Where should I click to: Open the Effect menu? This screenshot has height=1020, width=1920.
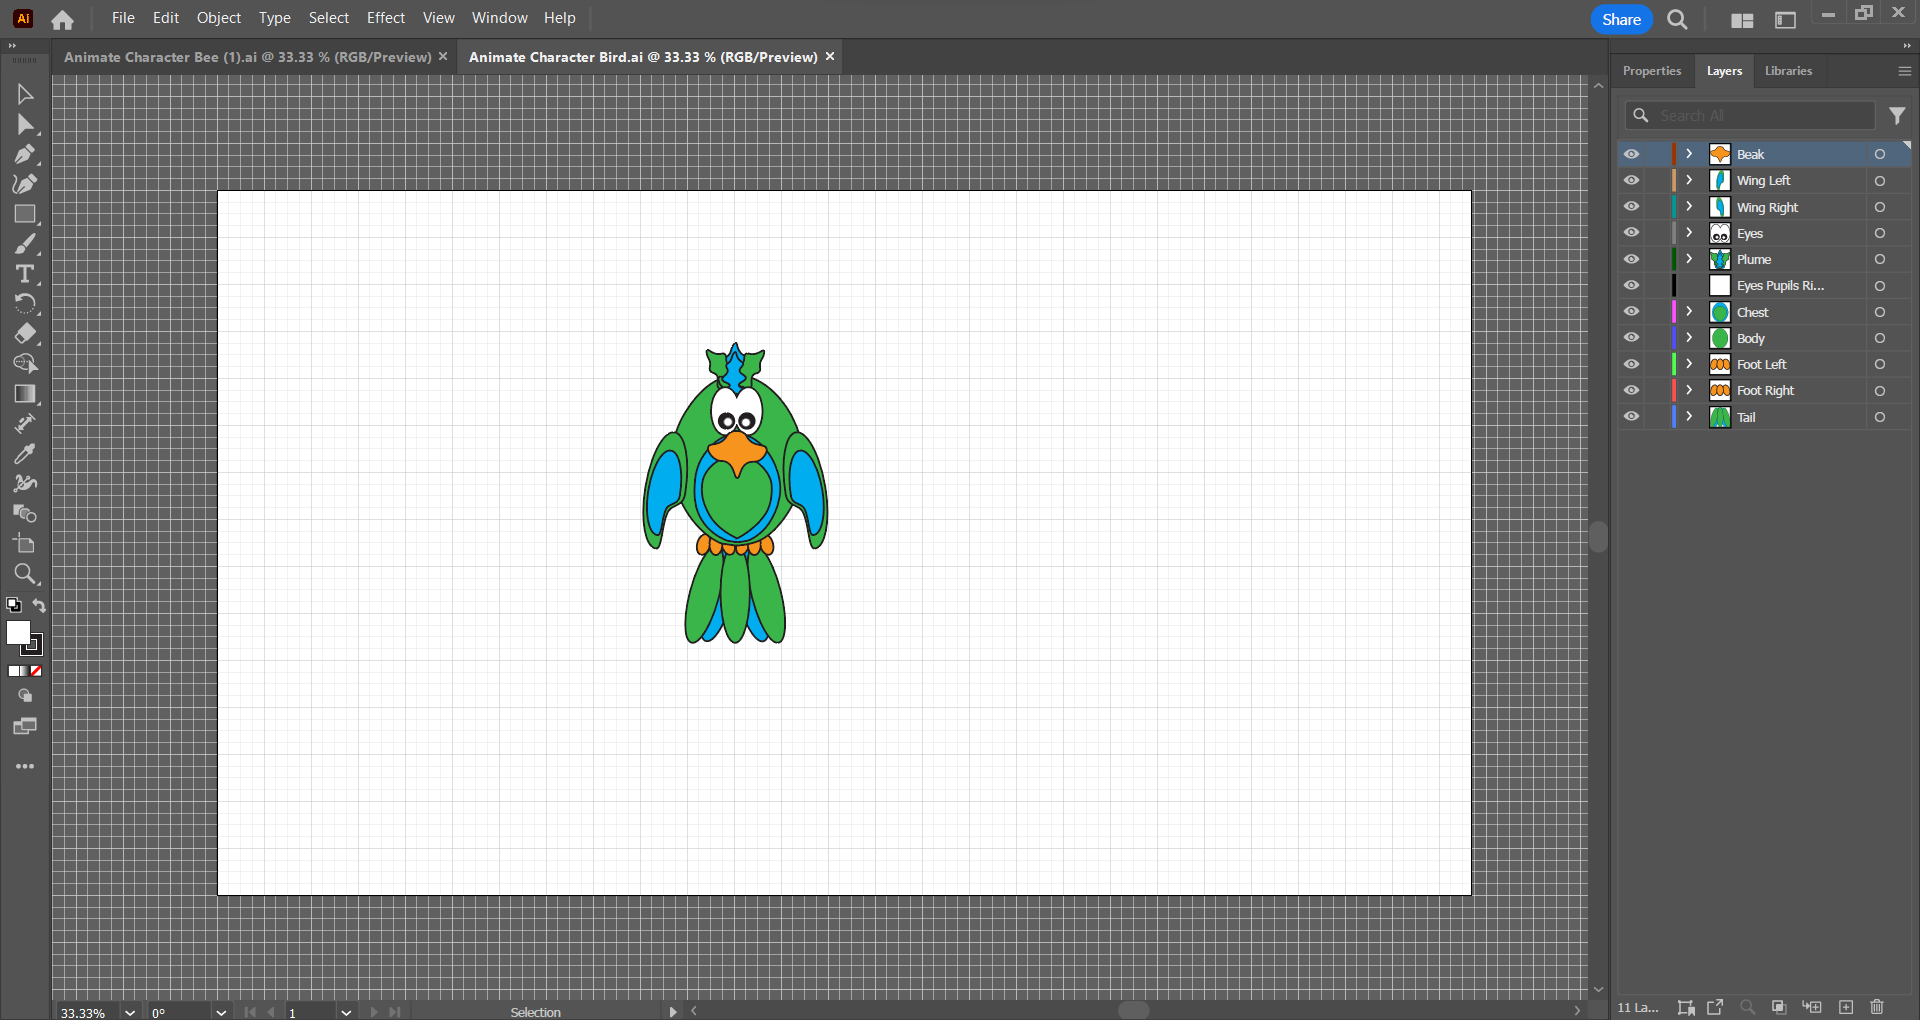[x=385, y=18]
